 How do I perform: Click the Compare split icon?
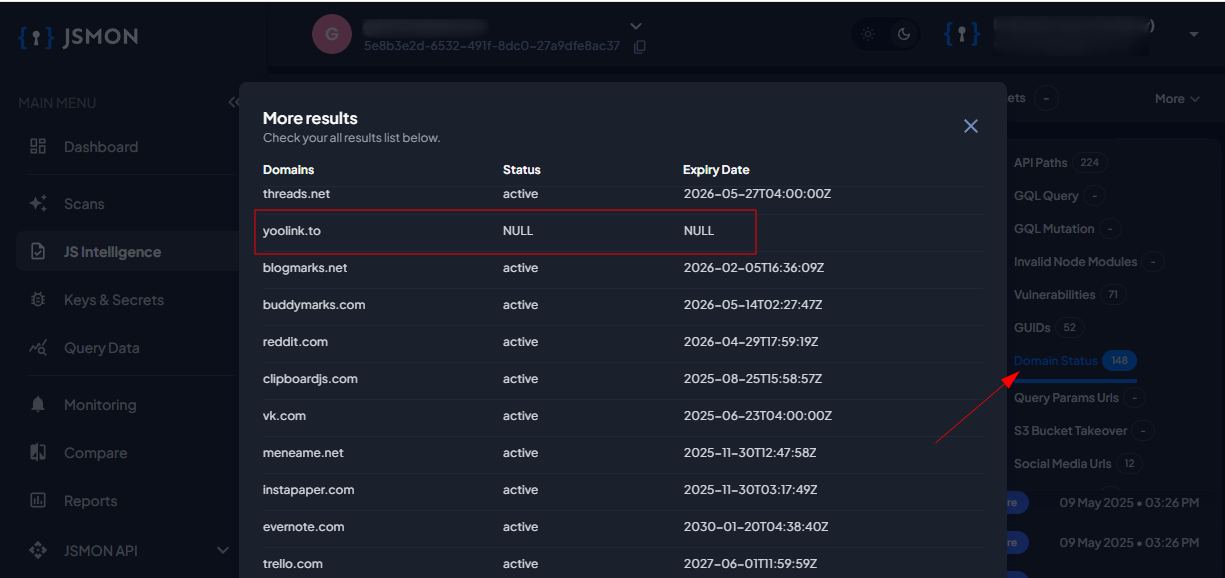[38, 452]
